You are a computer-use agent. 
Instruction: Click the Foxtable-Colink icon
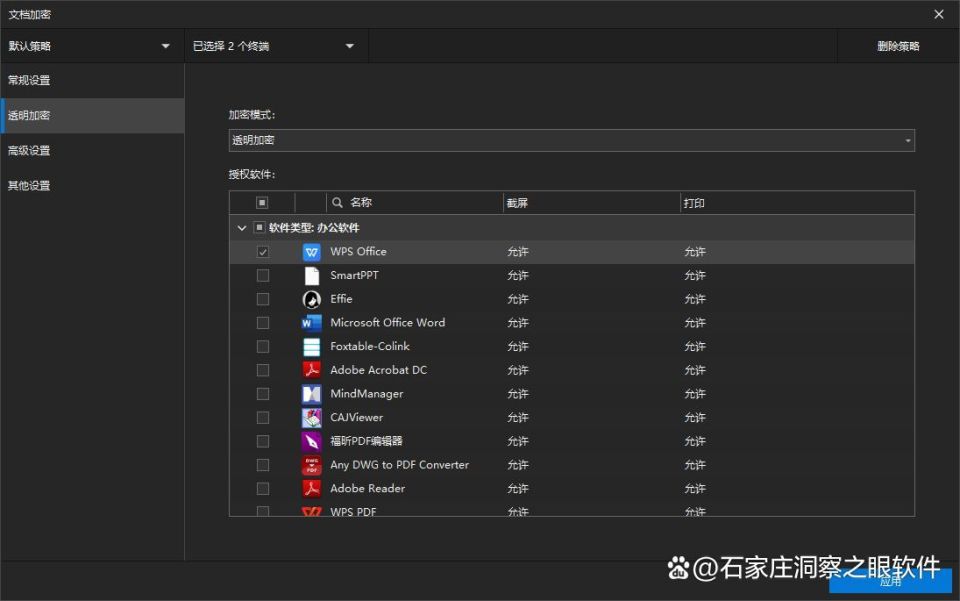coord(312,347)
